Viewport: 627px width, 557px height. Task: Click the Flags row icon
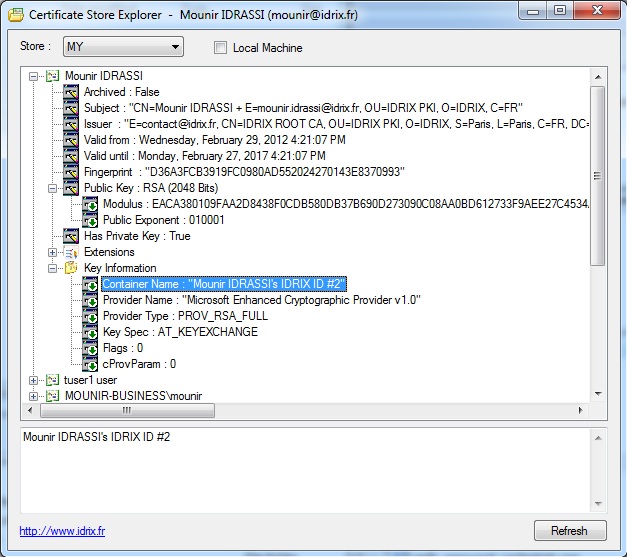[x=90, y=348]
